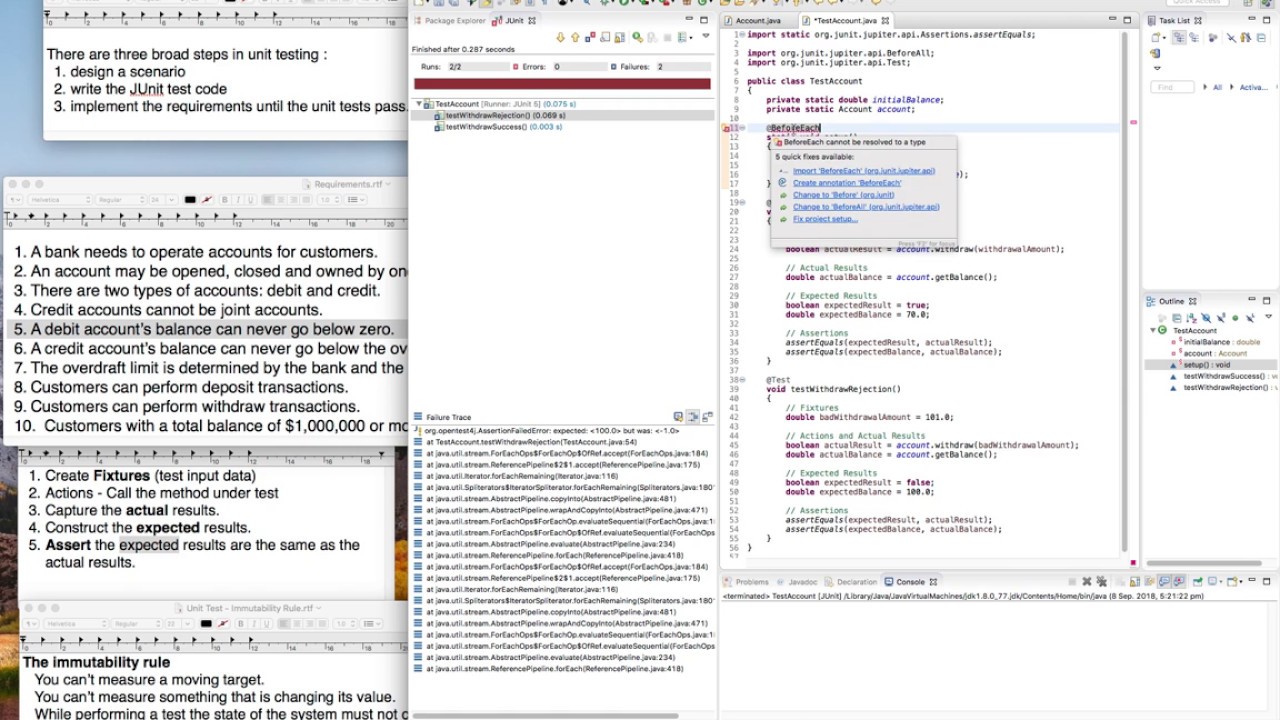Viewport: 1280px width, 720px height.
Task: Open the test run history dropdown
Action: (x=691, y=38)
